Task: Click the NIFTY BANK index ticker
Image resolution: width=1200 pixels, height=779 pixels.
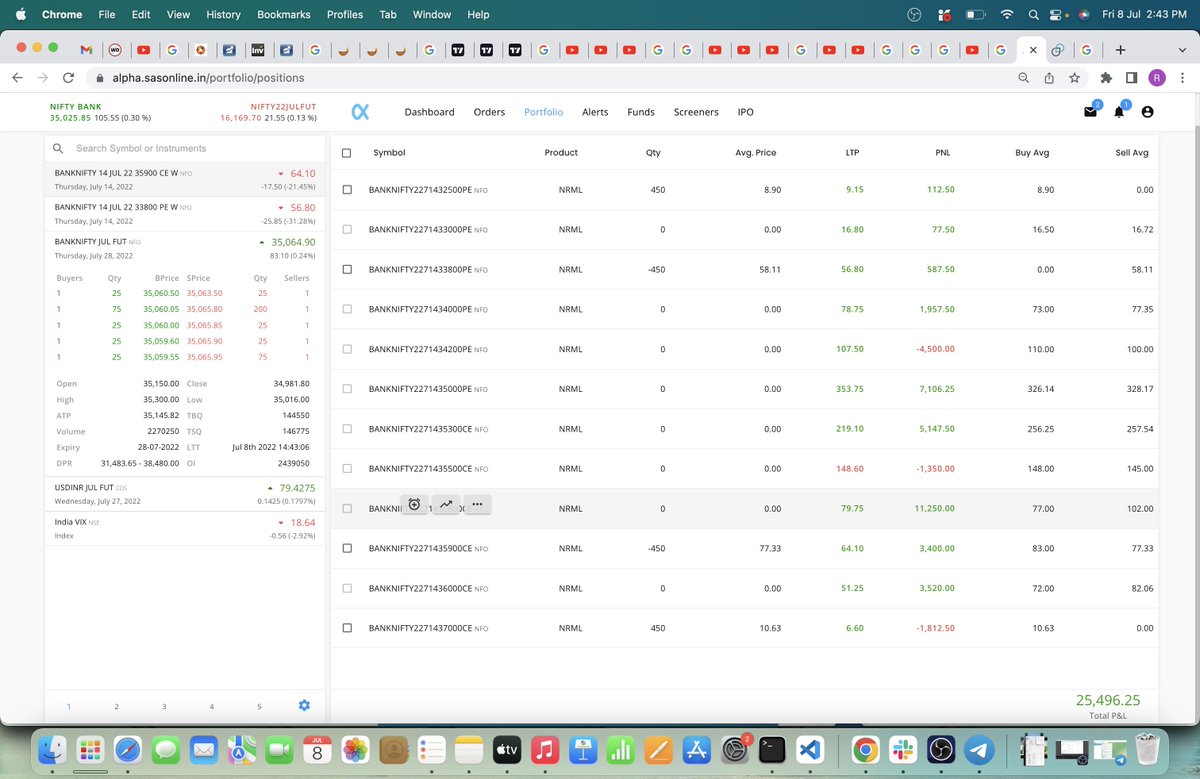Action: point(100,112)
